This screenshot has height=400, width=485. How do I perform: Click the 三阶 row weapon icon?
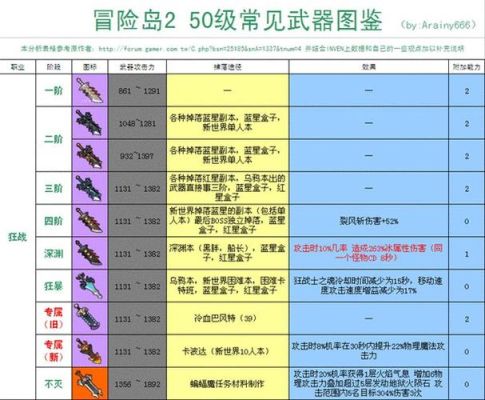(90, 188)
